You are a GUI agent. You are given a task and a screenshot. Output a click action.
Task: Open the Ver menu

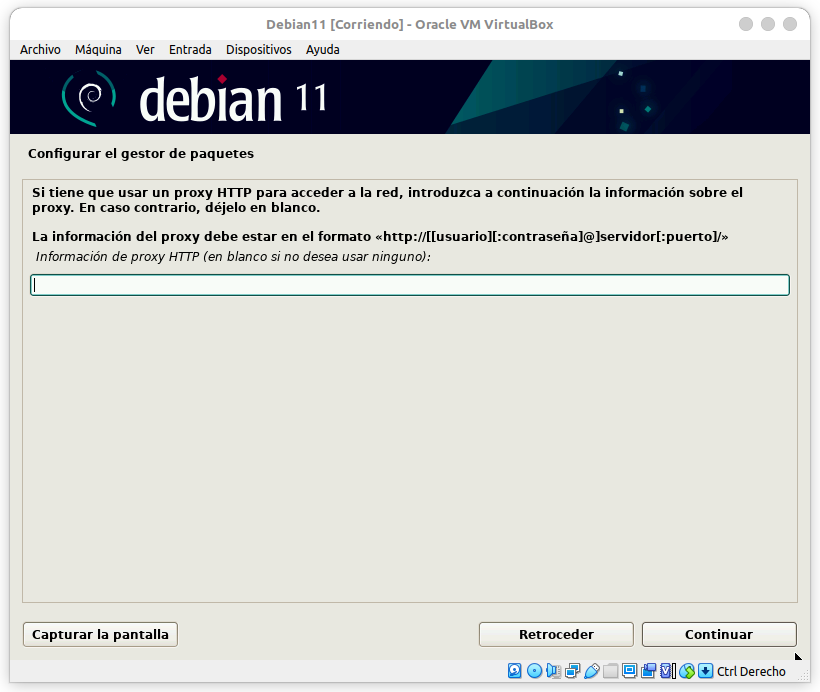145,50
